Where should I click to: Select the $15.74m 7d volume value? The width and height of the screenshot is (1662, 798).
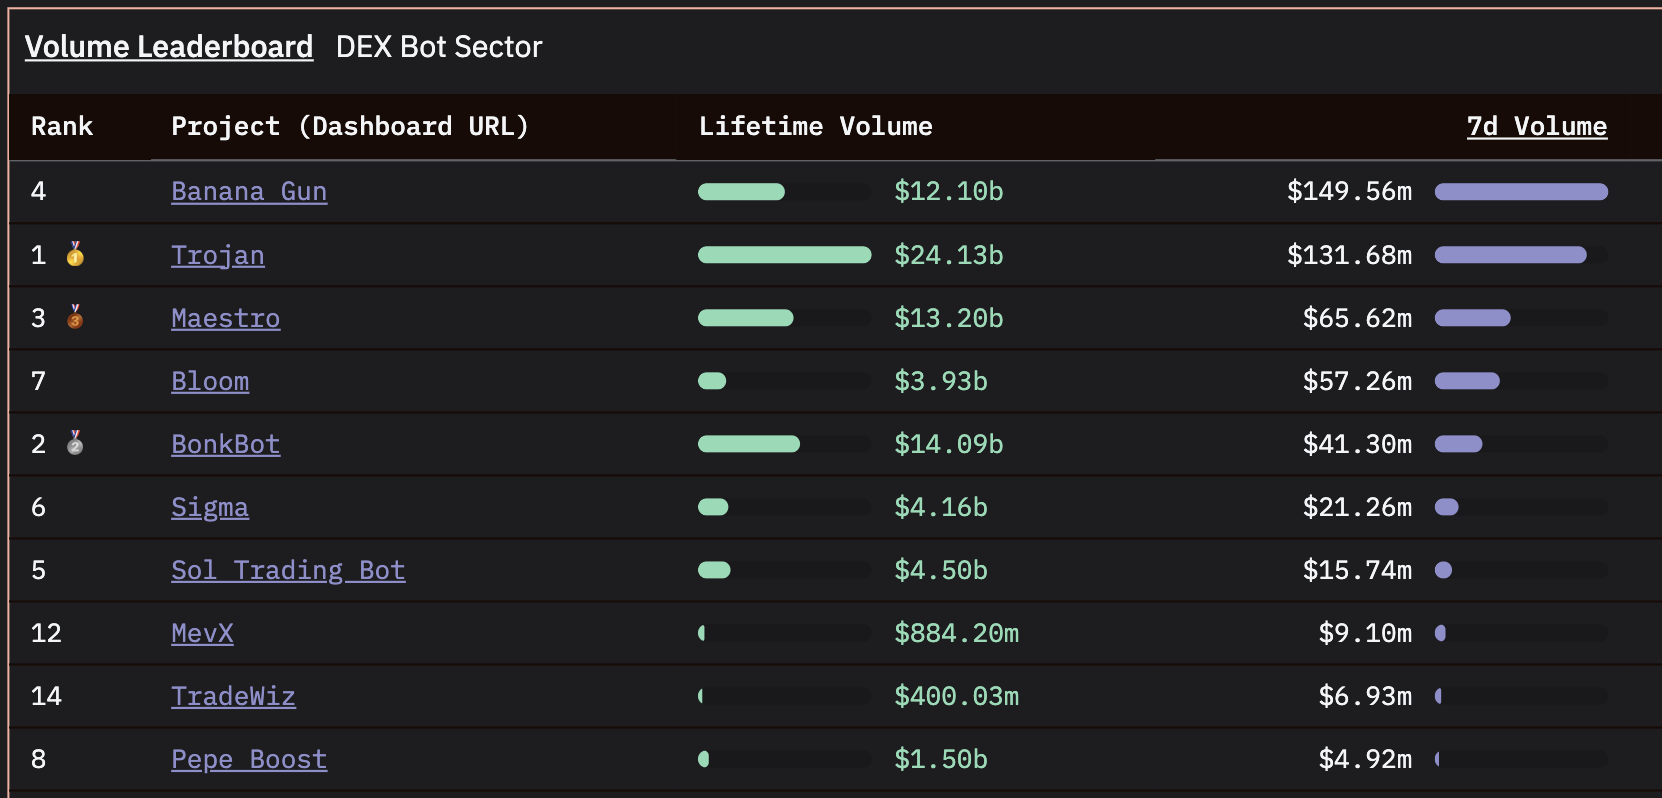pyautogui.click(x=1358, y=570)
